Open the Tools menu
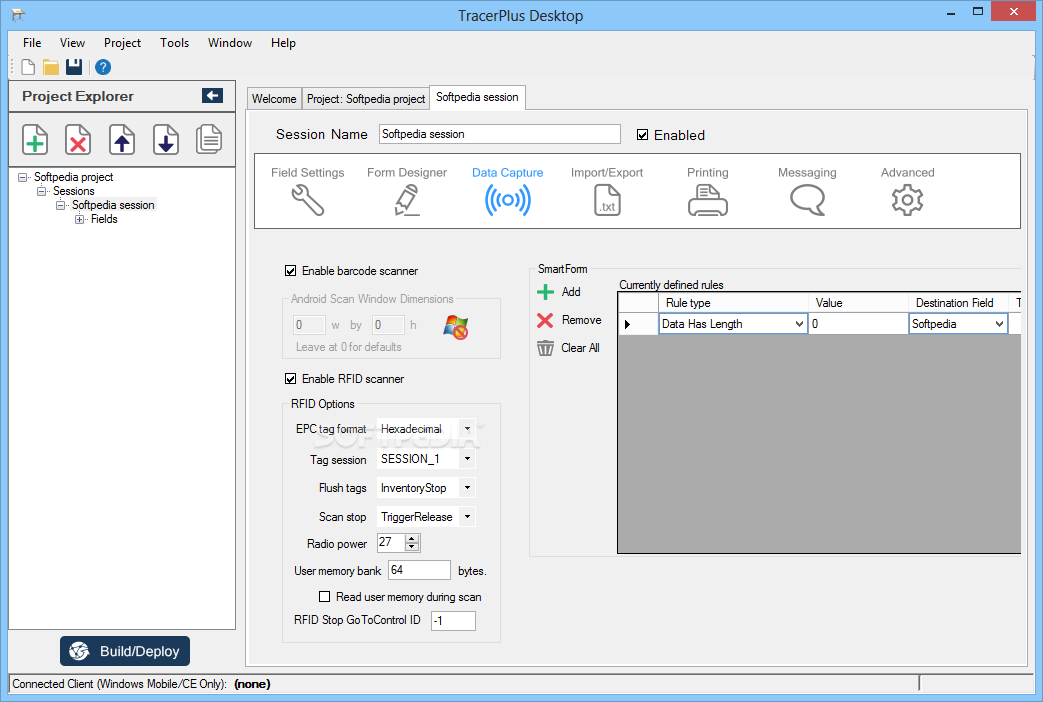Screen dimensions: 1043x702 click(x=174, y=43)
